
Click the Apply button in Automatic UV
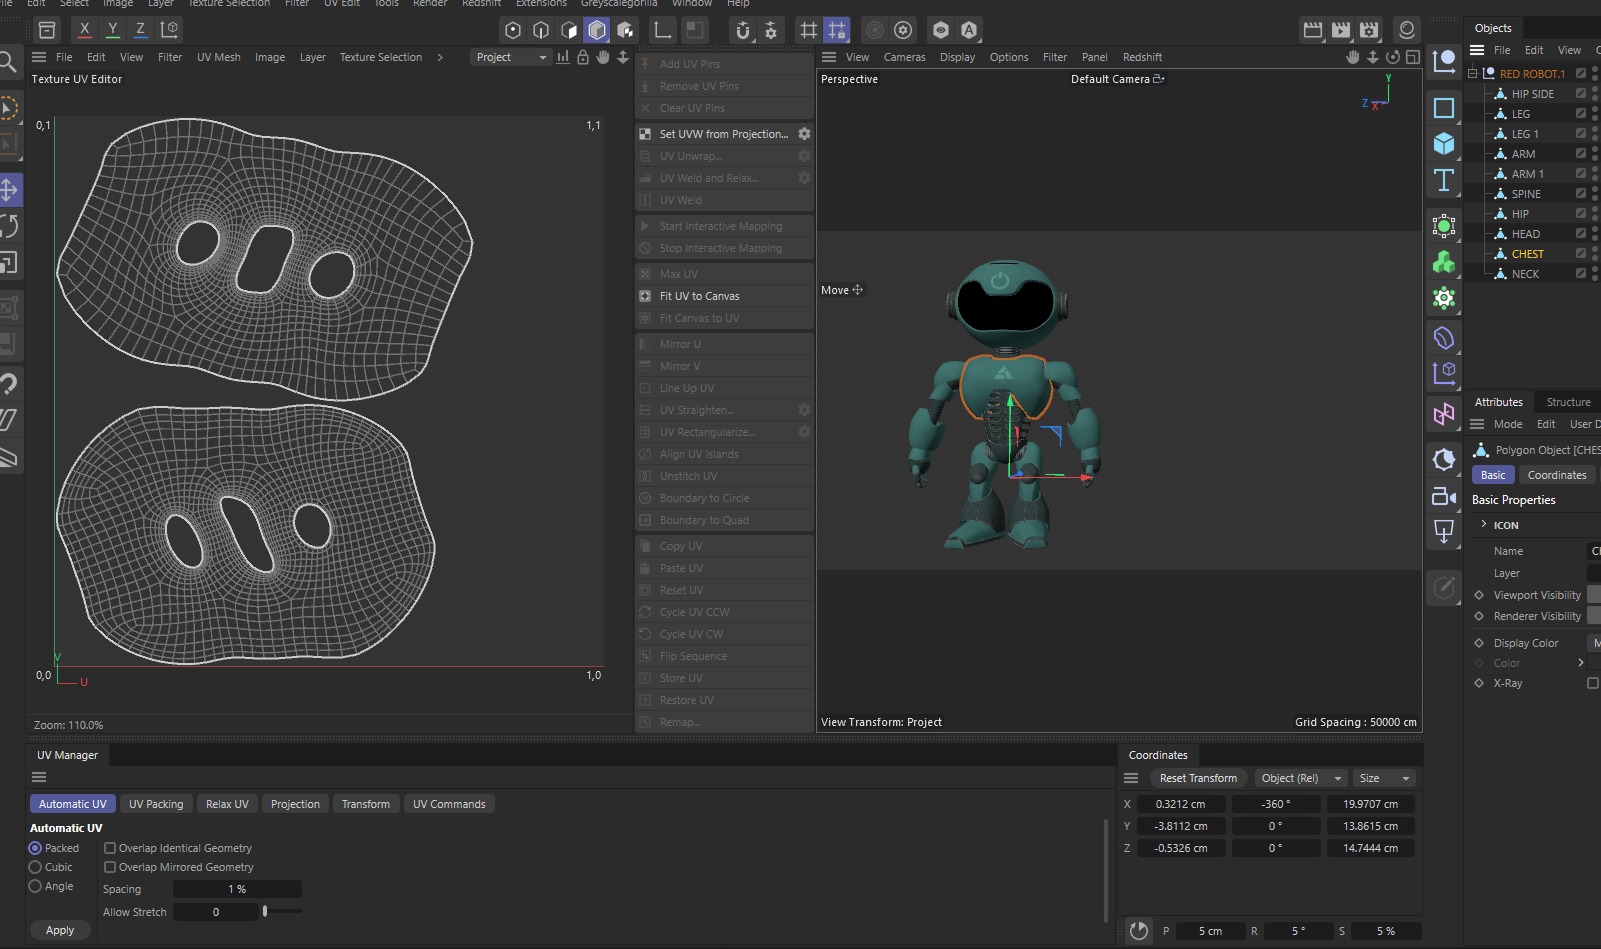coord(60,930)
